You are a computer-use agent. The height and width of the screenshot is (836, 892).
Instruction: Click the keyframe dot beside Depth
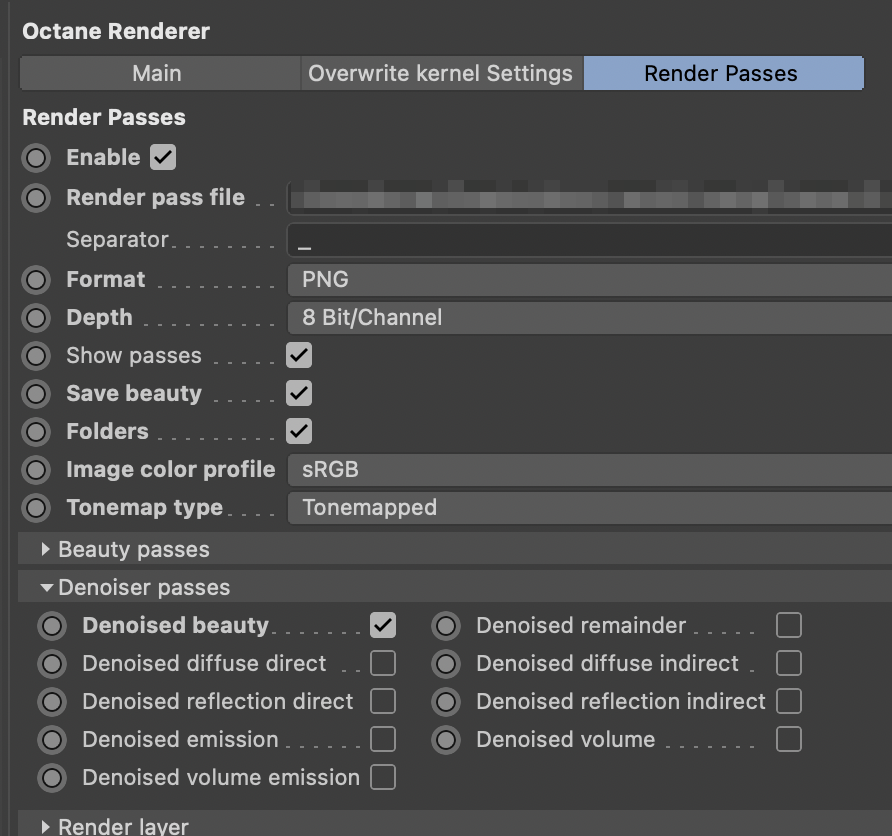36,318
